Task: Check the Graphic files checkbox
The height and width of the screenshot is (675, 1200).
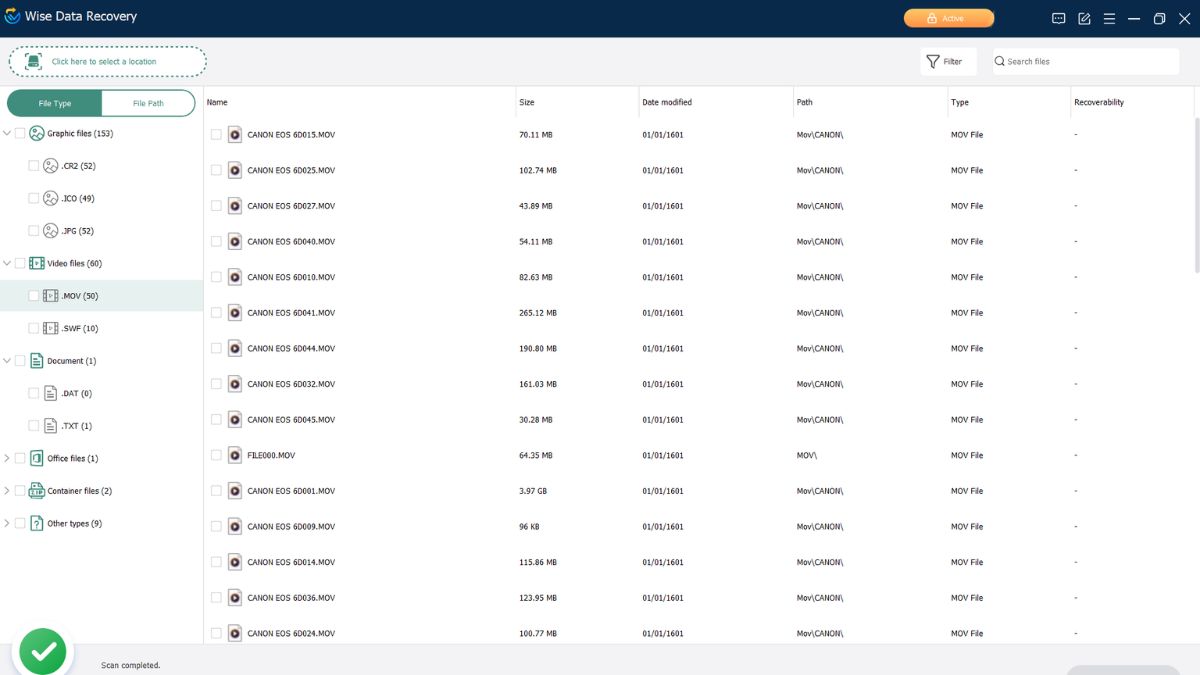Action: [20, 133]
